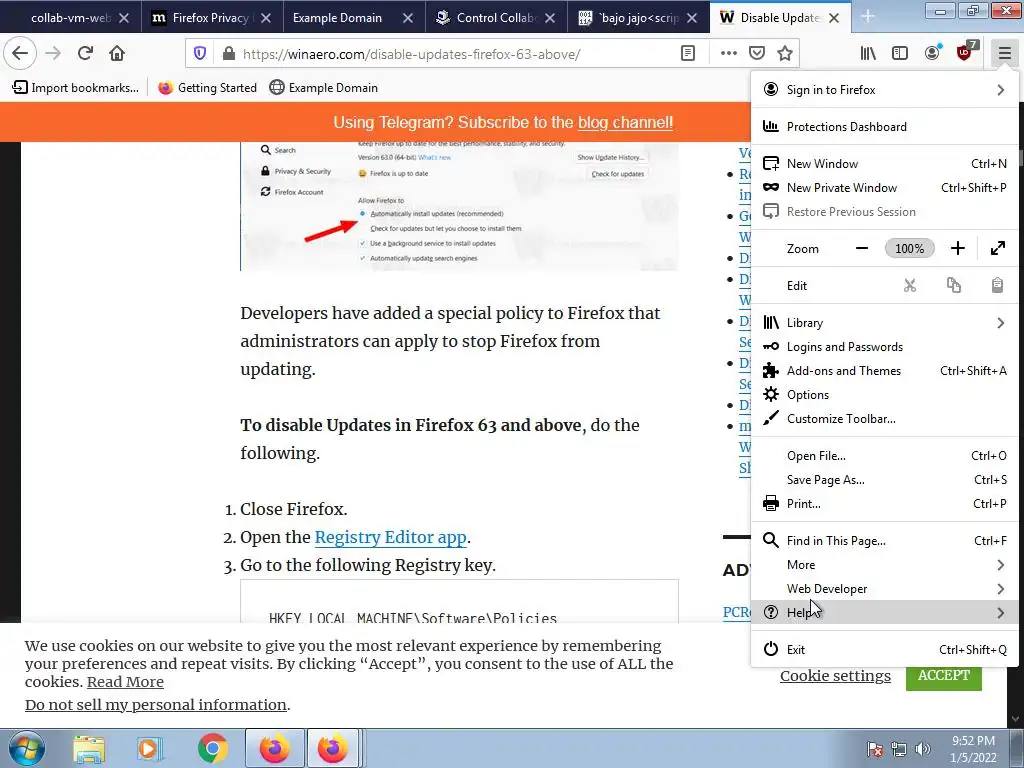Open Chrome from the taskbar
Screen dimensions: 1024x768
tap(212, 748)
